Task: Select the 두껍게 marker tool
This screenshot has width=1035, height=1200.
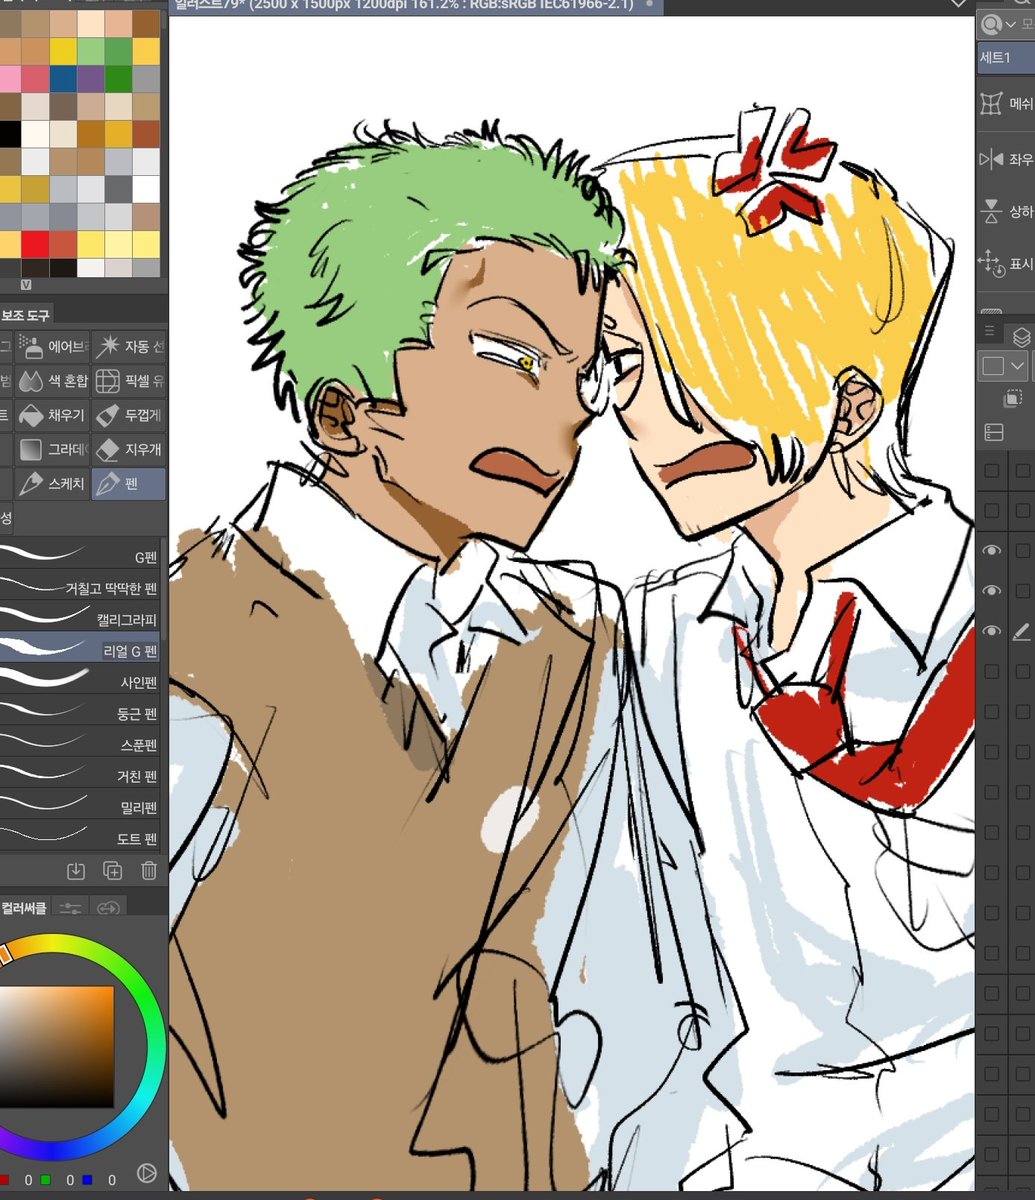Action: coord(130,415)
